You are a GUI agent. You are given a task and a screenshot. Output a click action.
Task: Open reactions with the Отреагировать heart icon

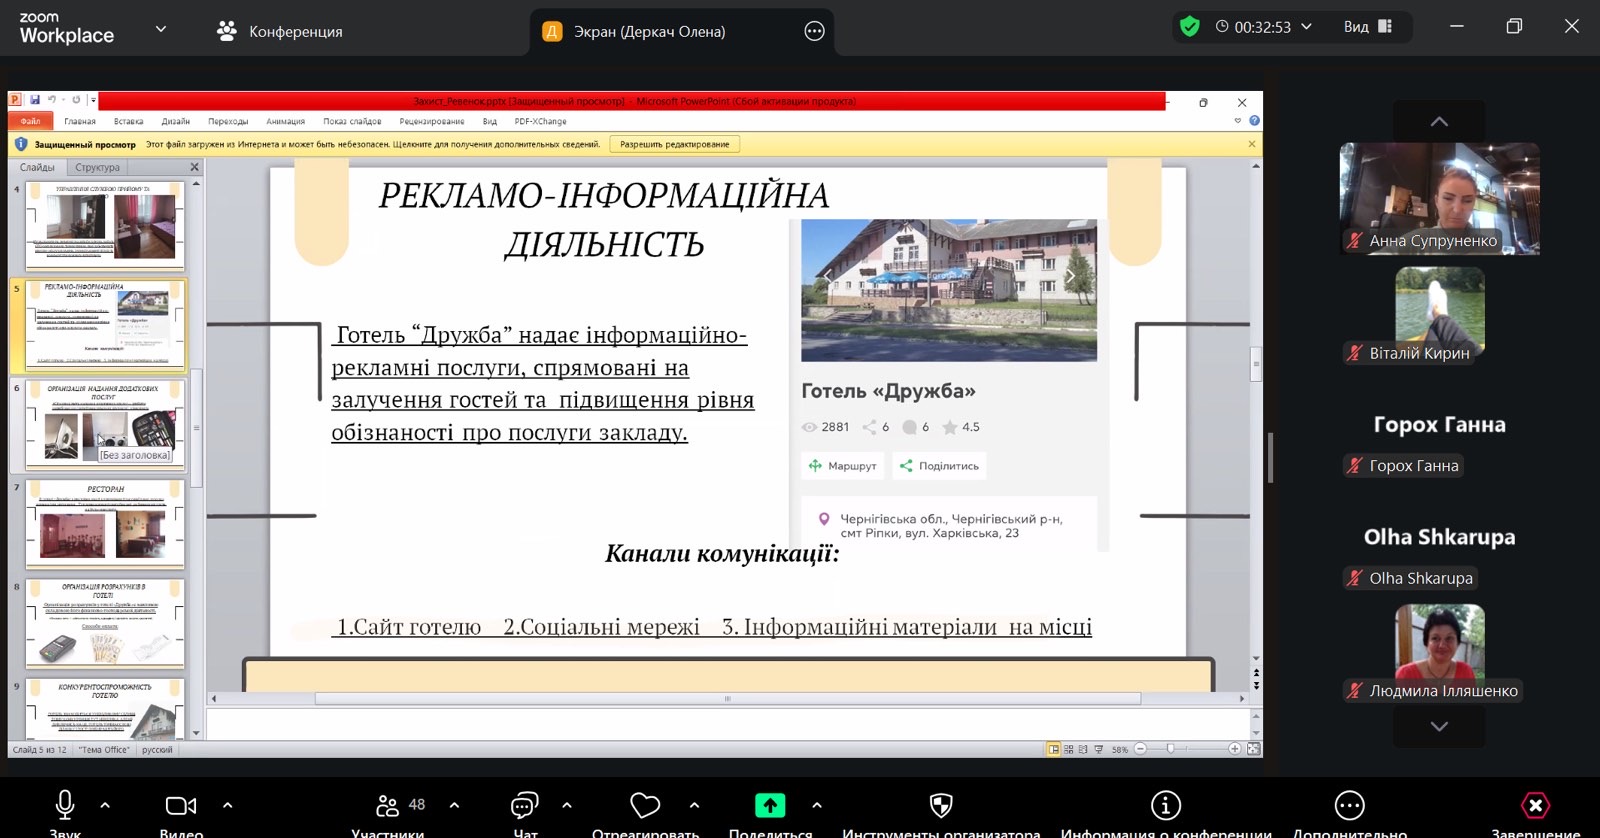(x=645, y=805)
